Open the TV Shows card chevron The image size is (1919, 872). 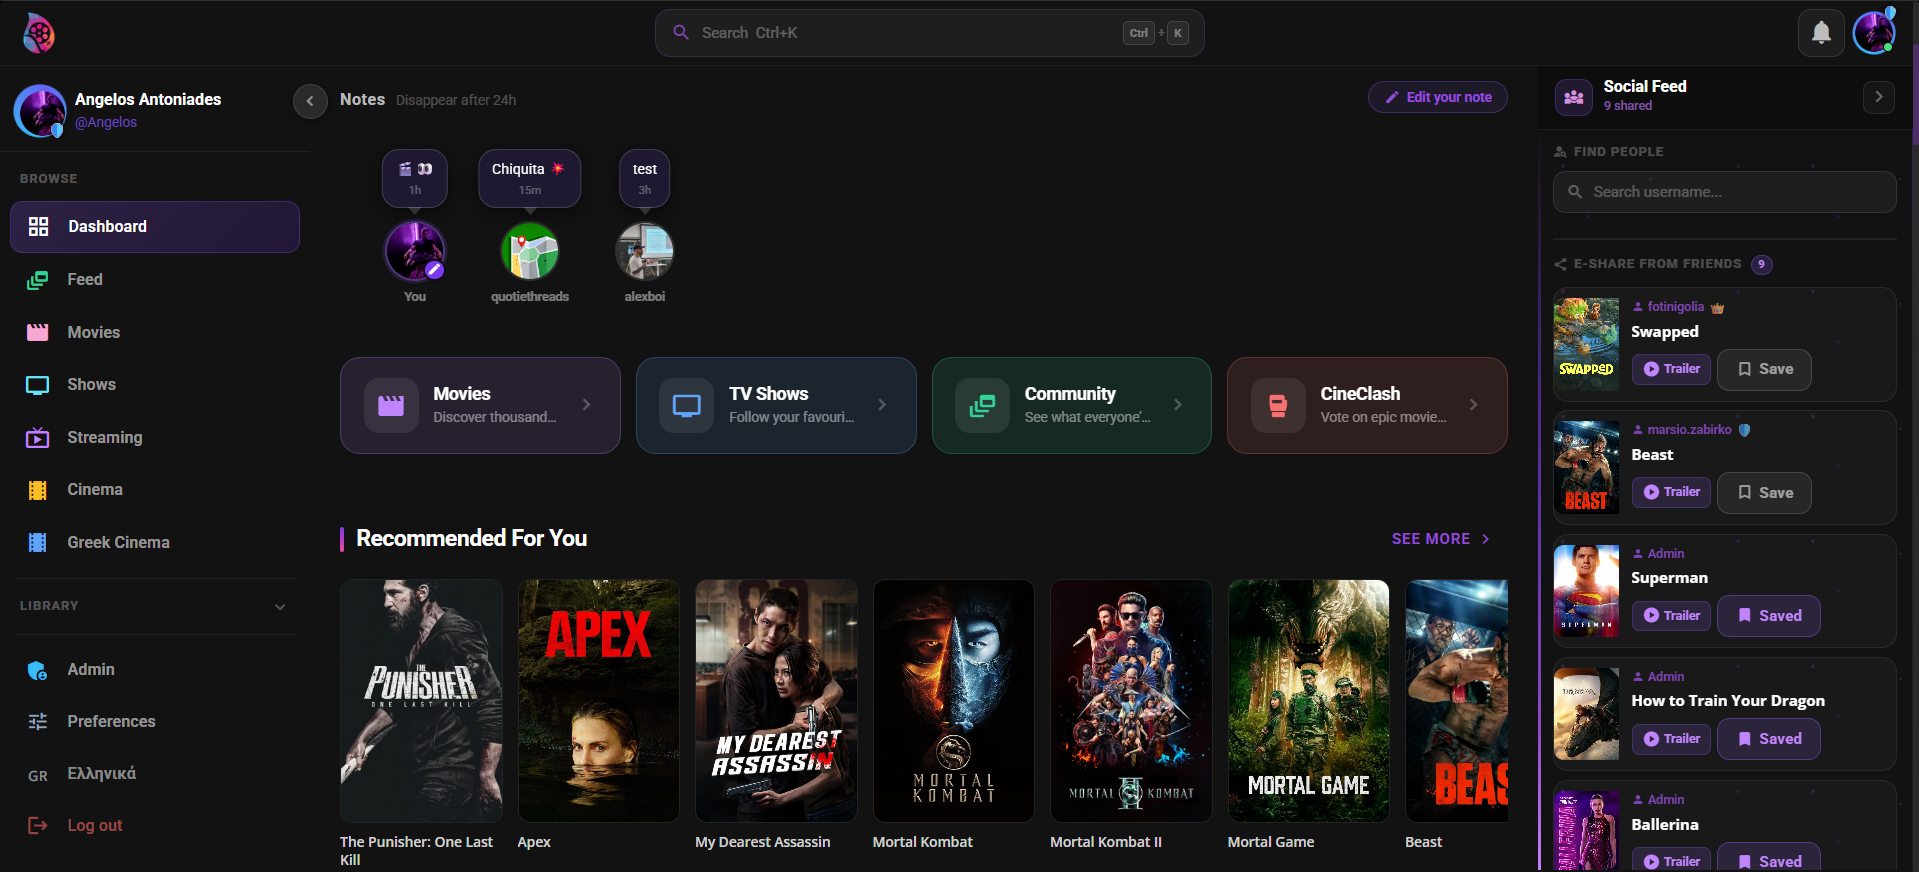[x=882, y=405]
